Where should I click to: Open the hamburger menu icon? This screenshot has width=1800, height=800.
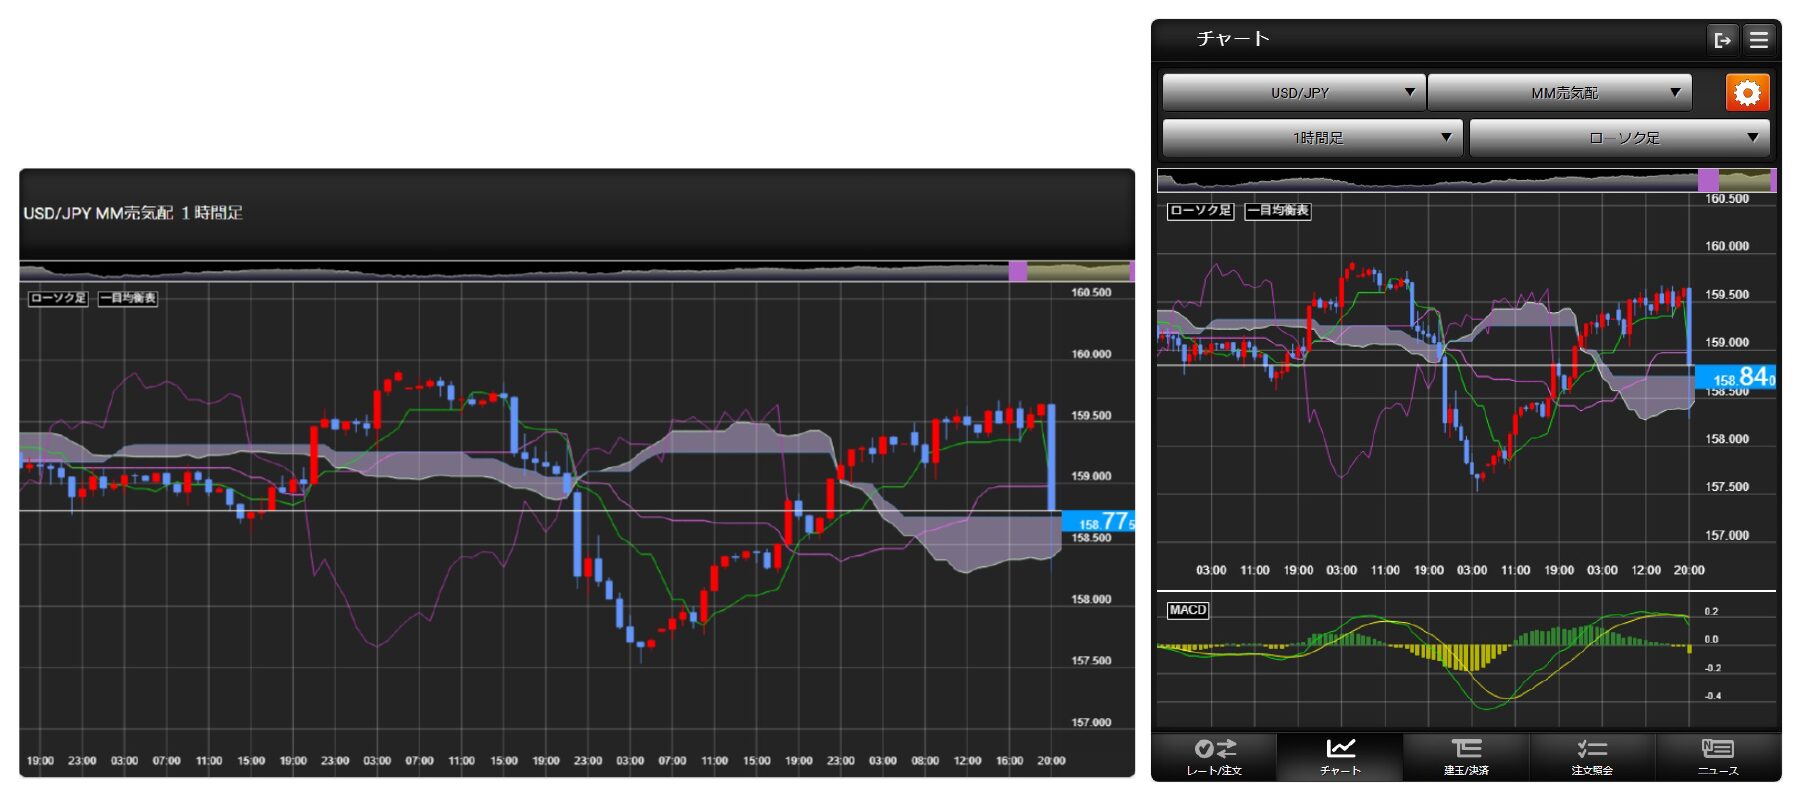pos(1759,40)
